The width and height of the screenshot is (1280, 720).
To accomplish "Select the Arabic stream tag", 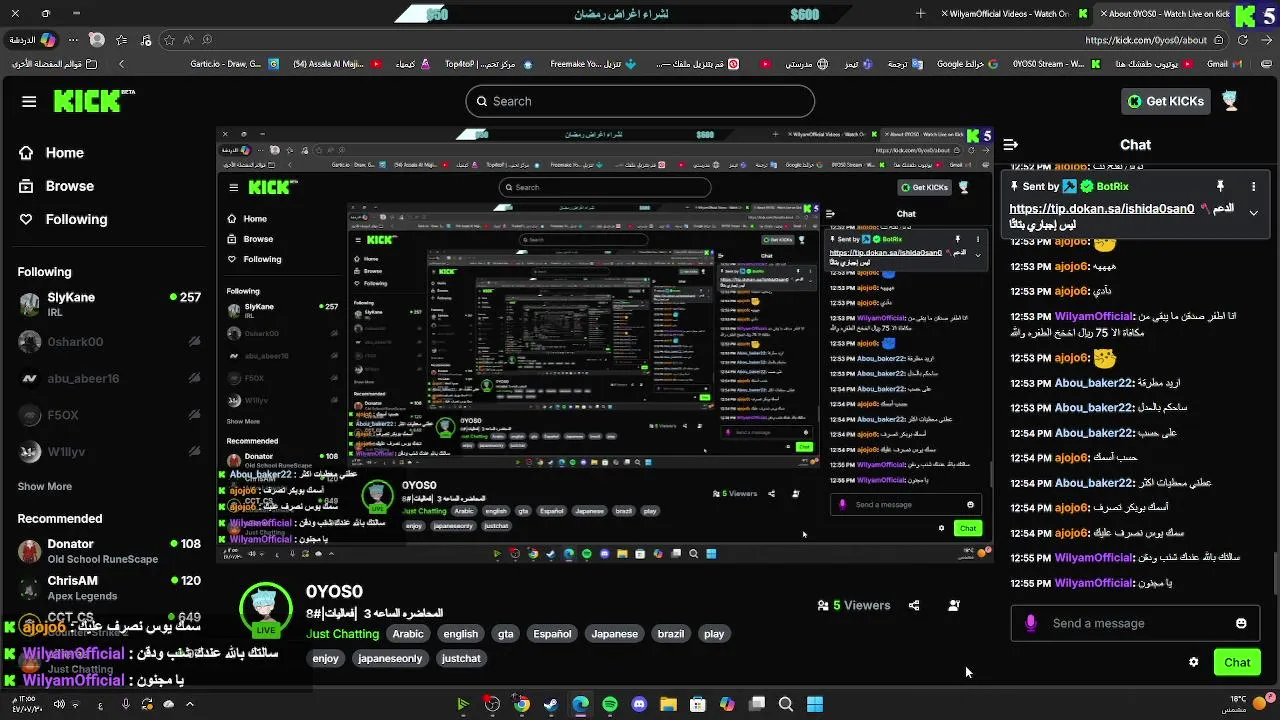I will pyautogui.click(x=408, y=634).
